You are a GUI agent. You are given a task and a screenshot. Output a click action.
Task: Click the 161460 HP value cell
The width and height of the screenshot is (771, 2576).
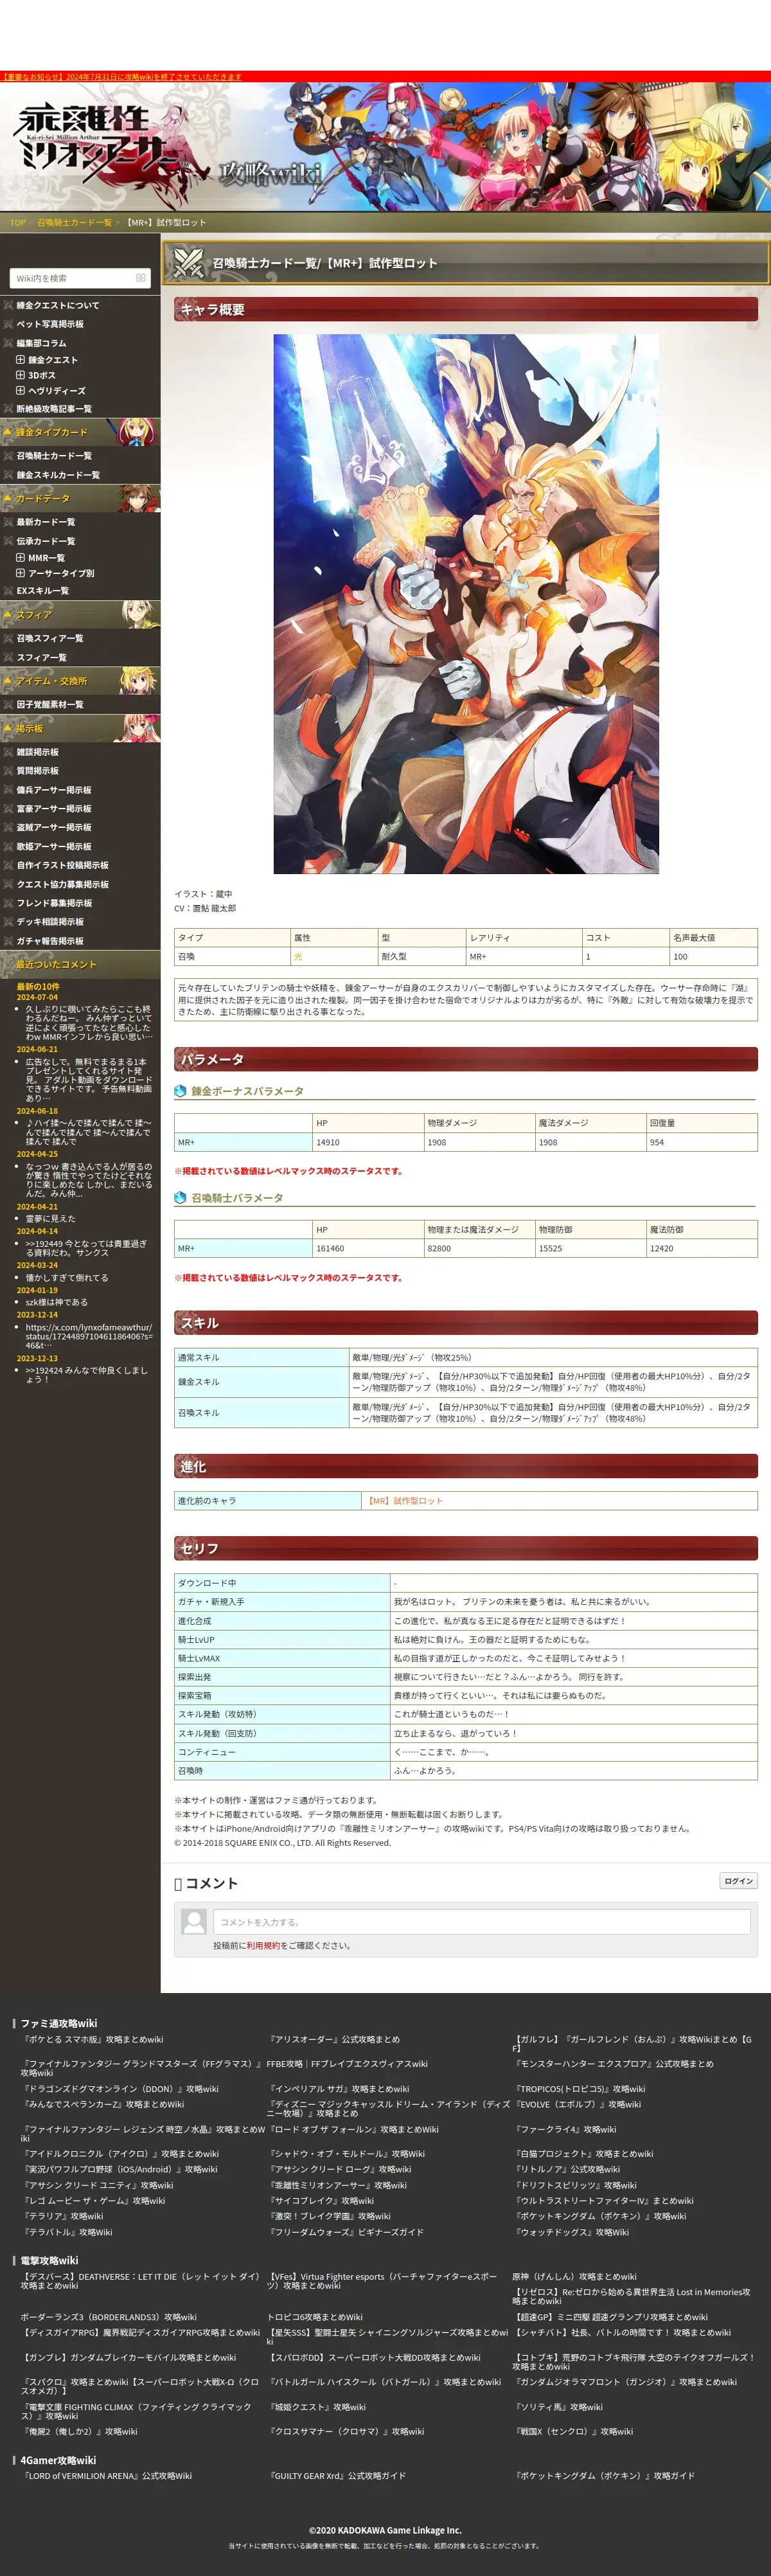[368, 1249]
